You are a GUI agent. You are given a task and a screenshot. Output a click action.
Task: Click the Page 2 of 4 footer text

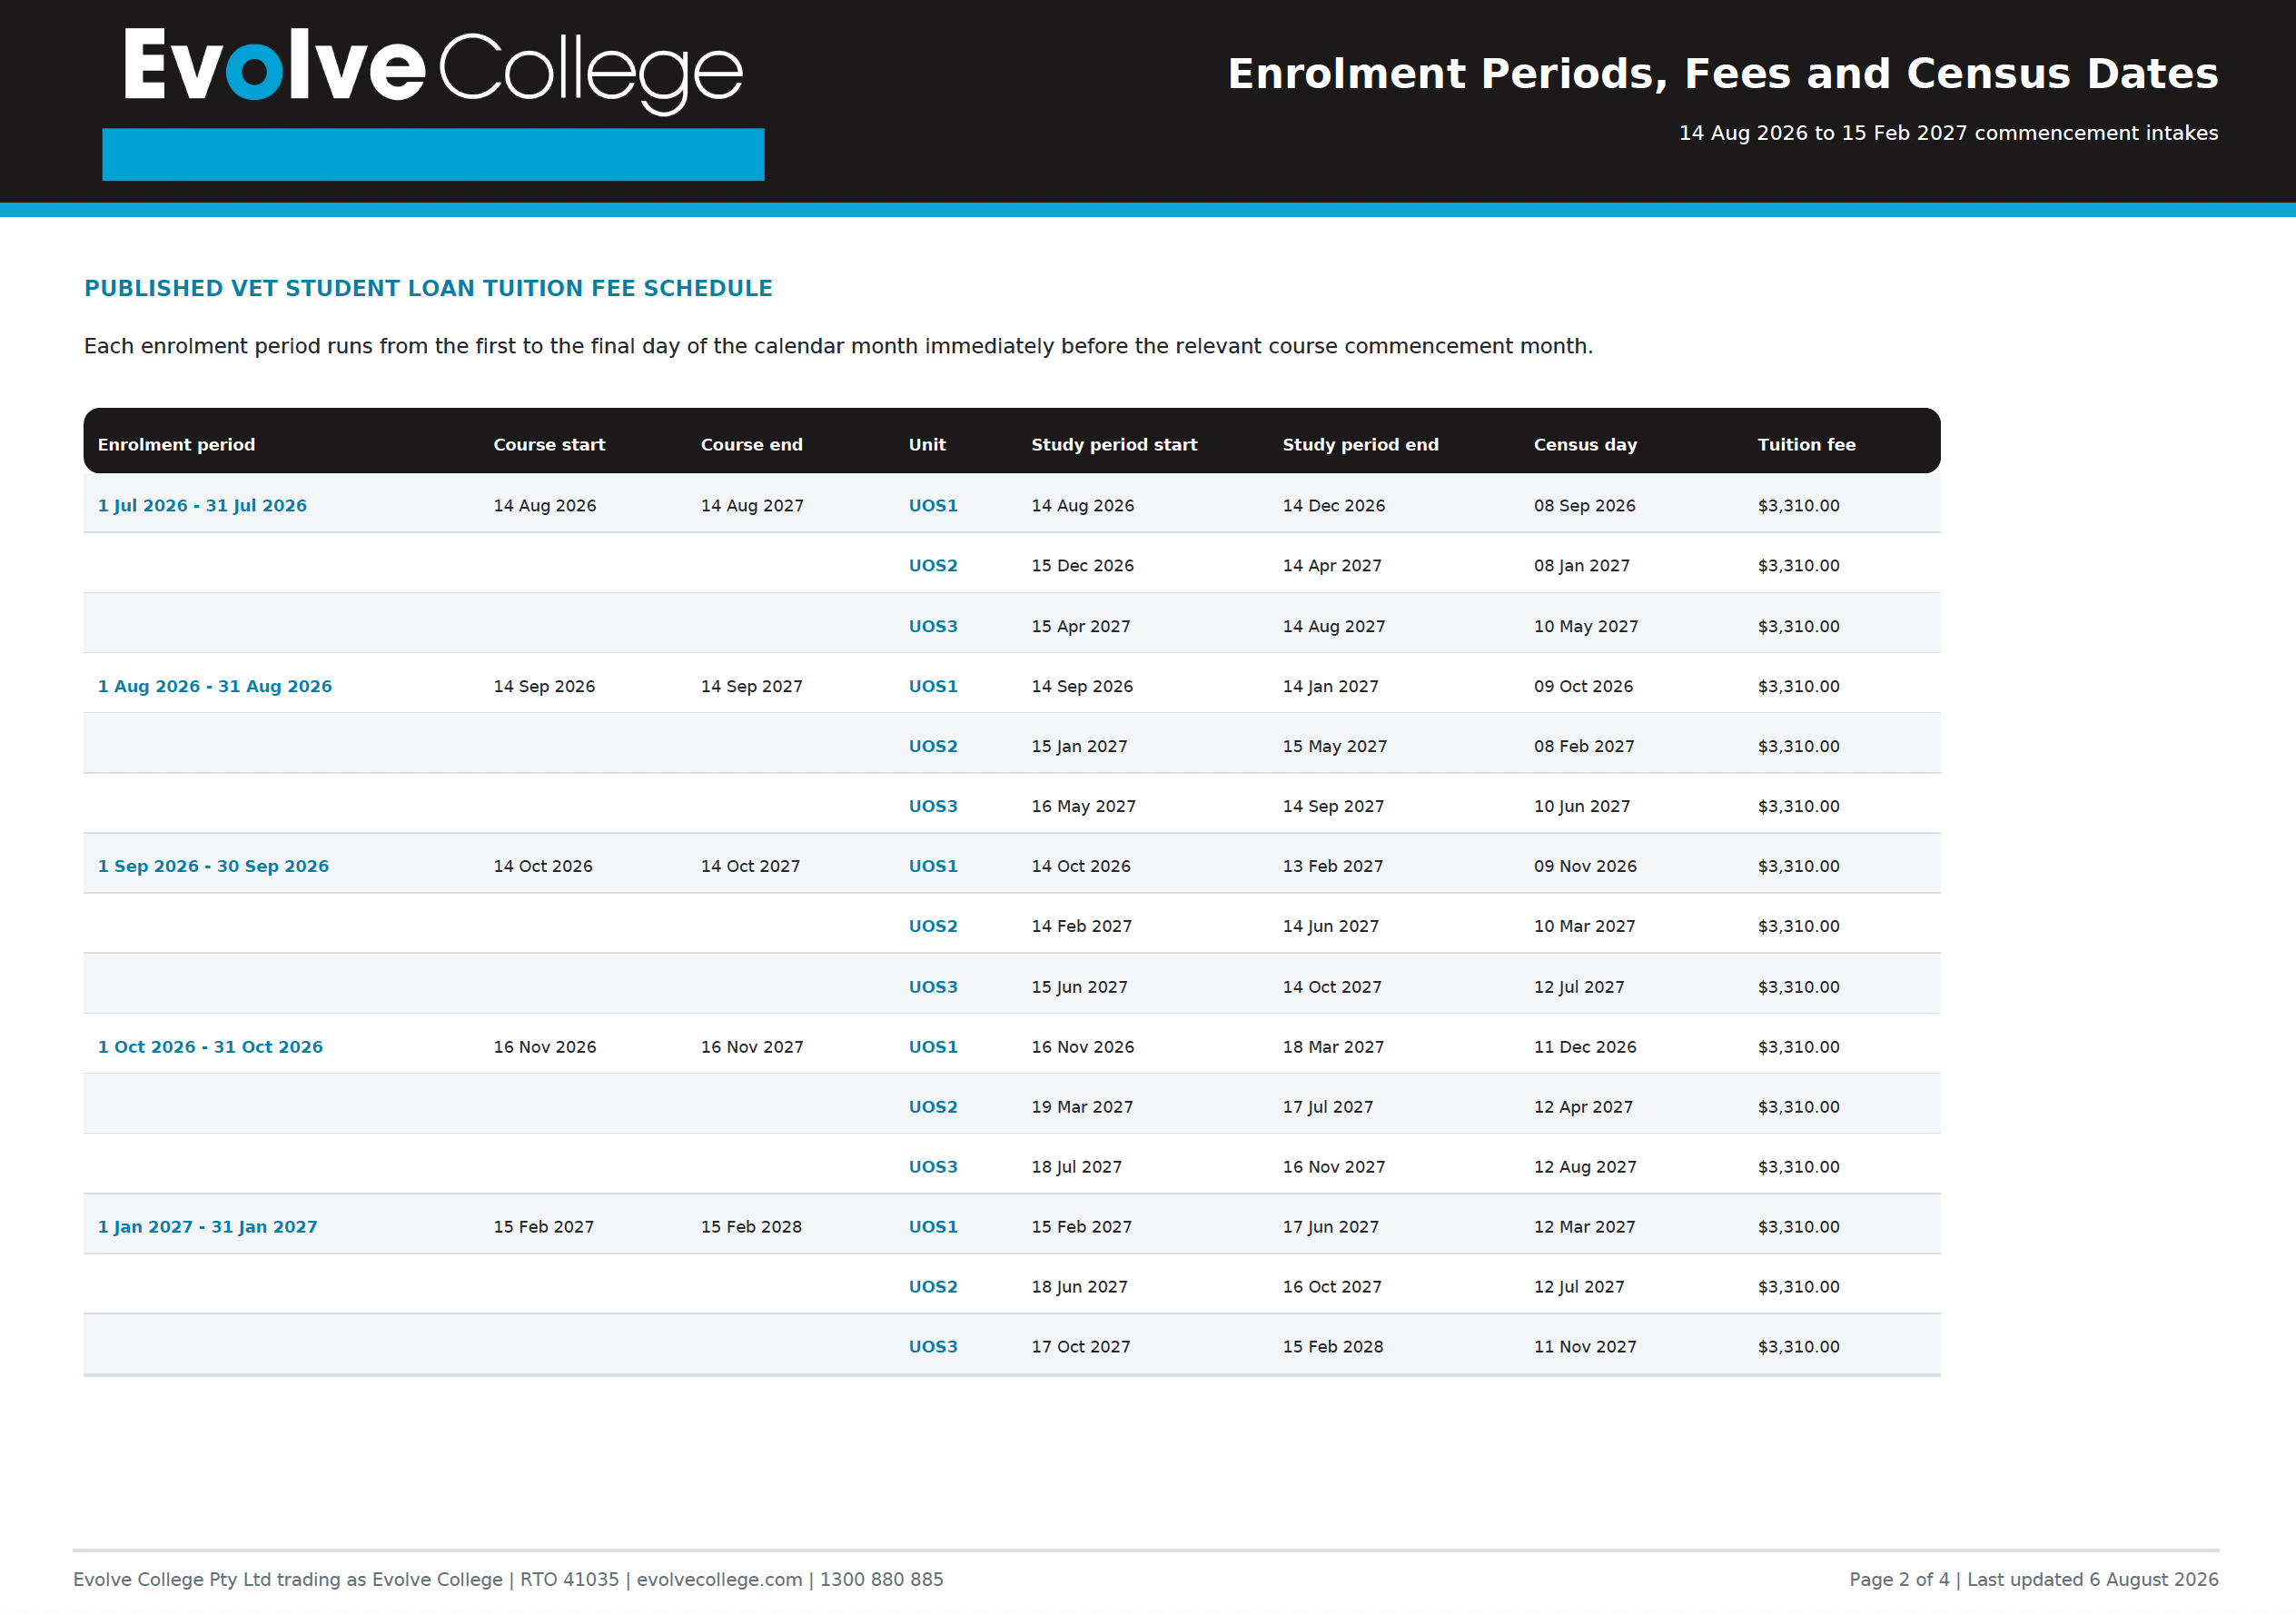pyautogui.click(x=1899, y=1579)
